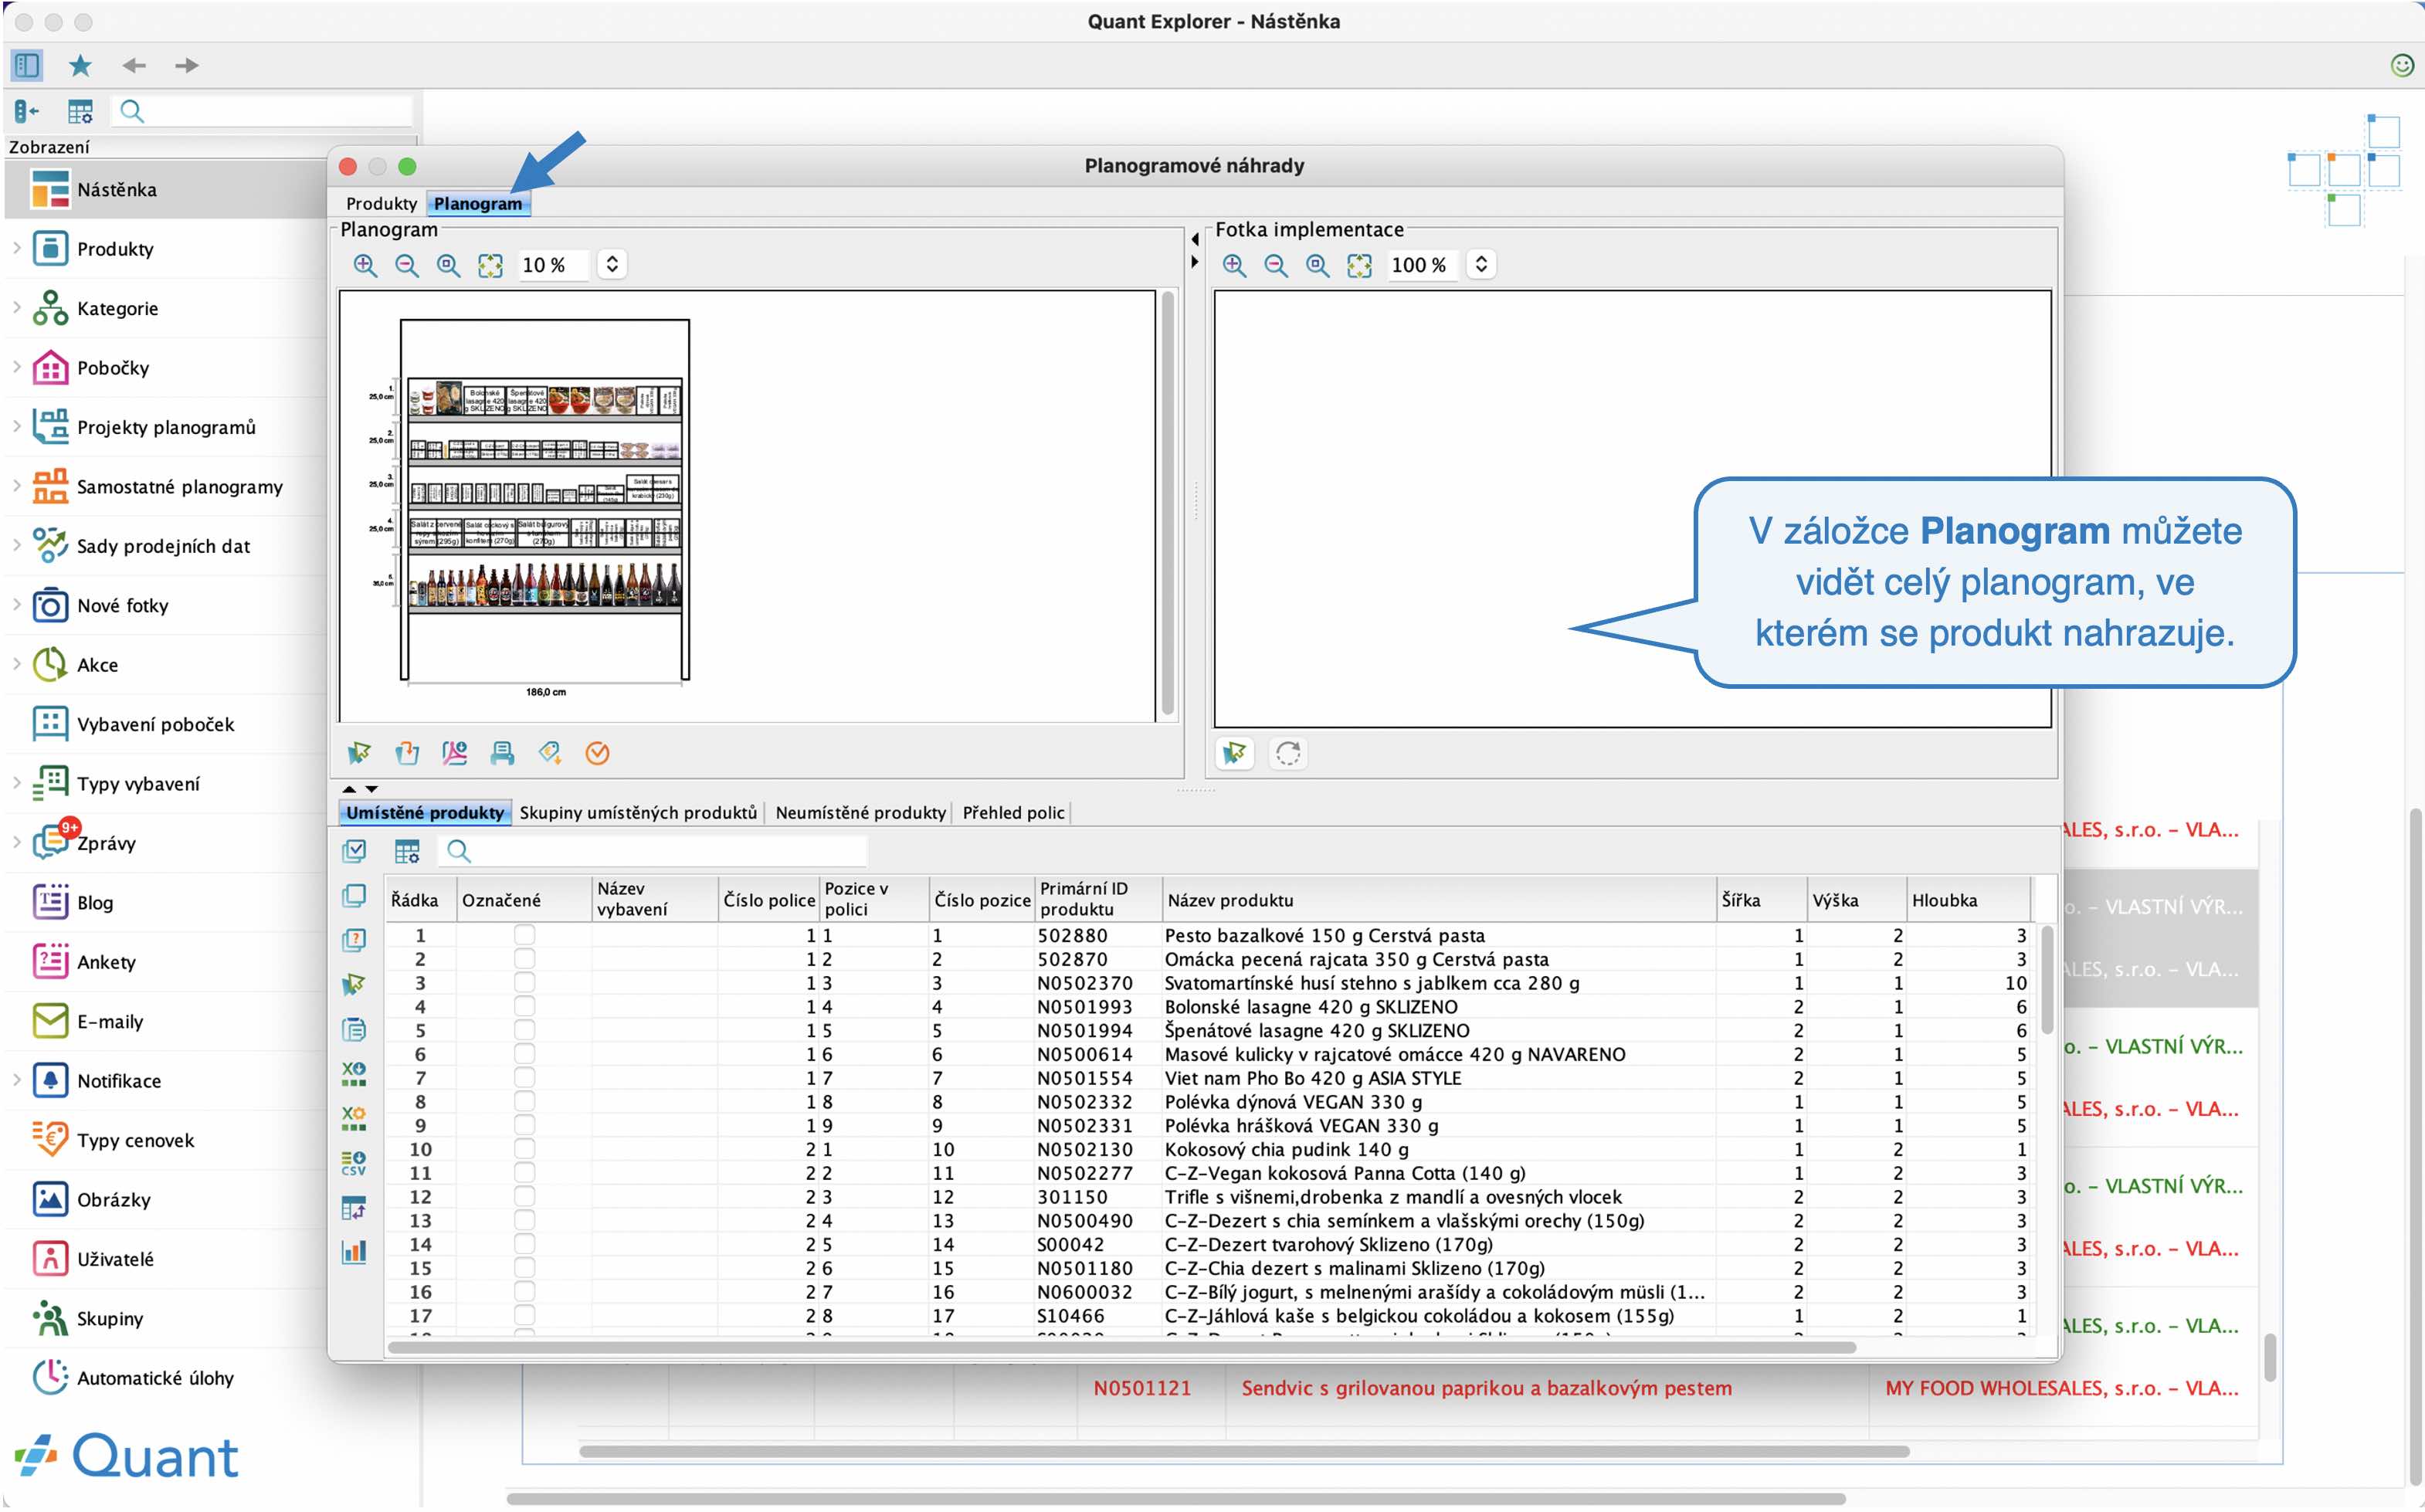Zoom in on the Planogram view
This screenshot has height=1512, width=2425.
(x=365, y=265)
